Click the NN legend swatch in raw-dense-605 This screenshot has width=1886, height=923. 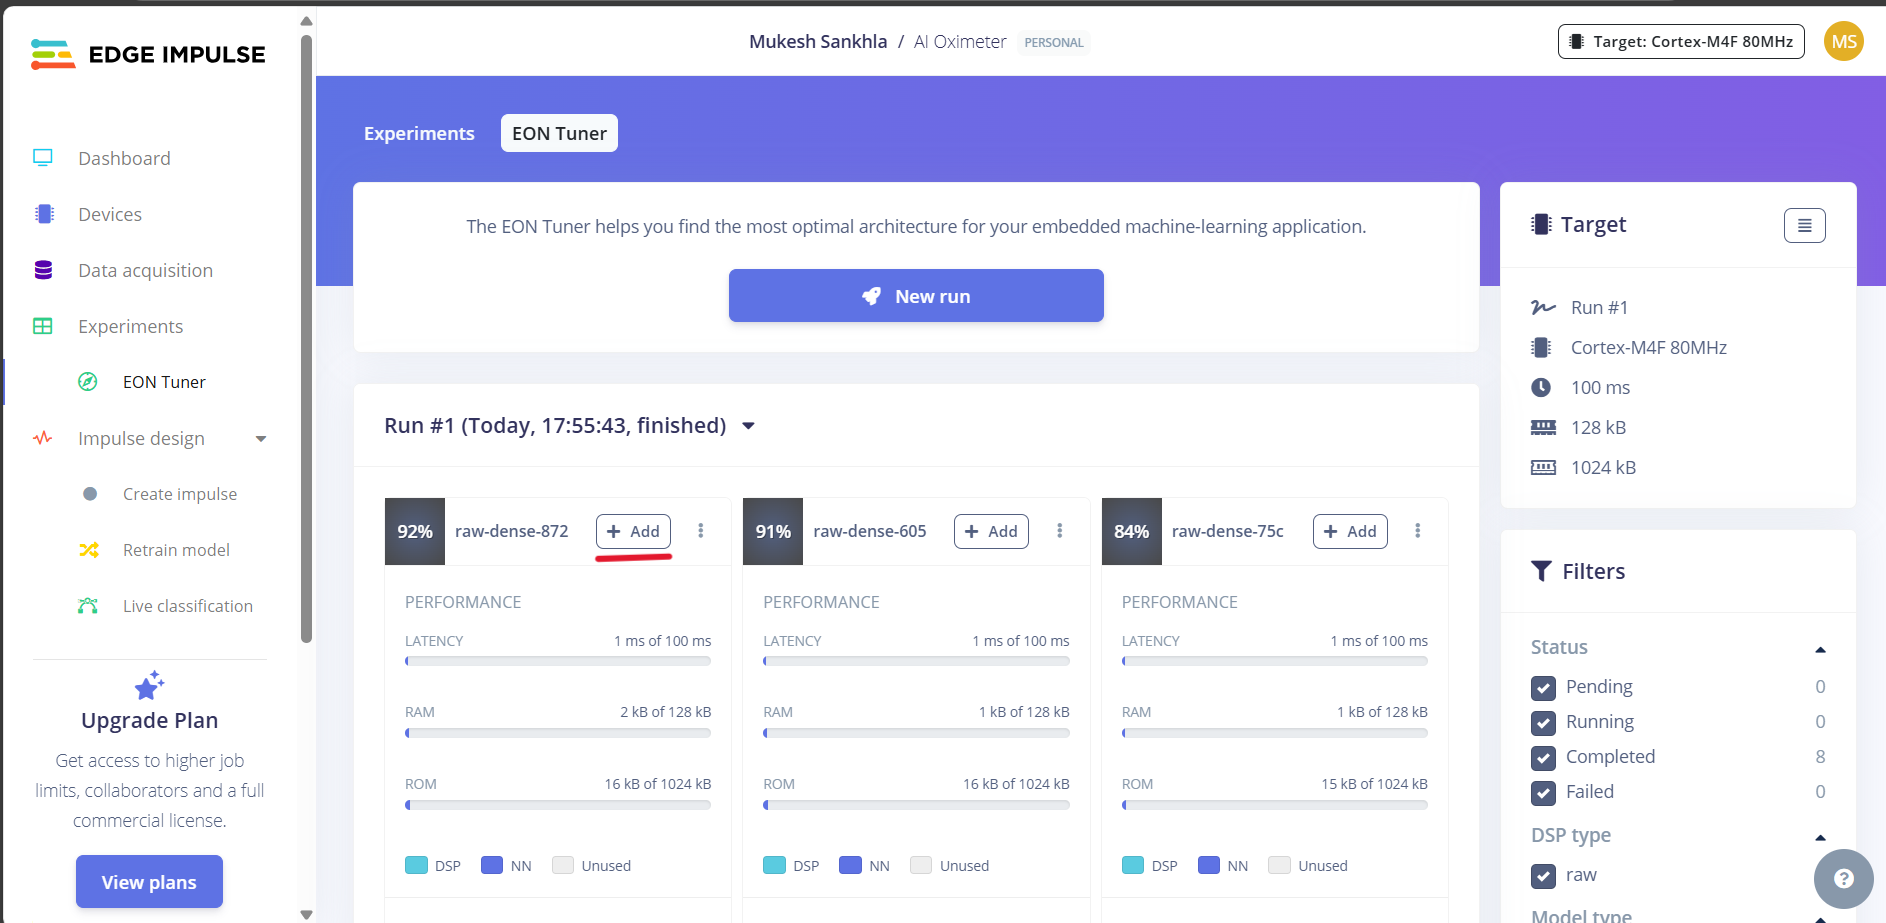[850, 865]
